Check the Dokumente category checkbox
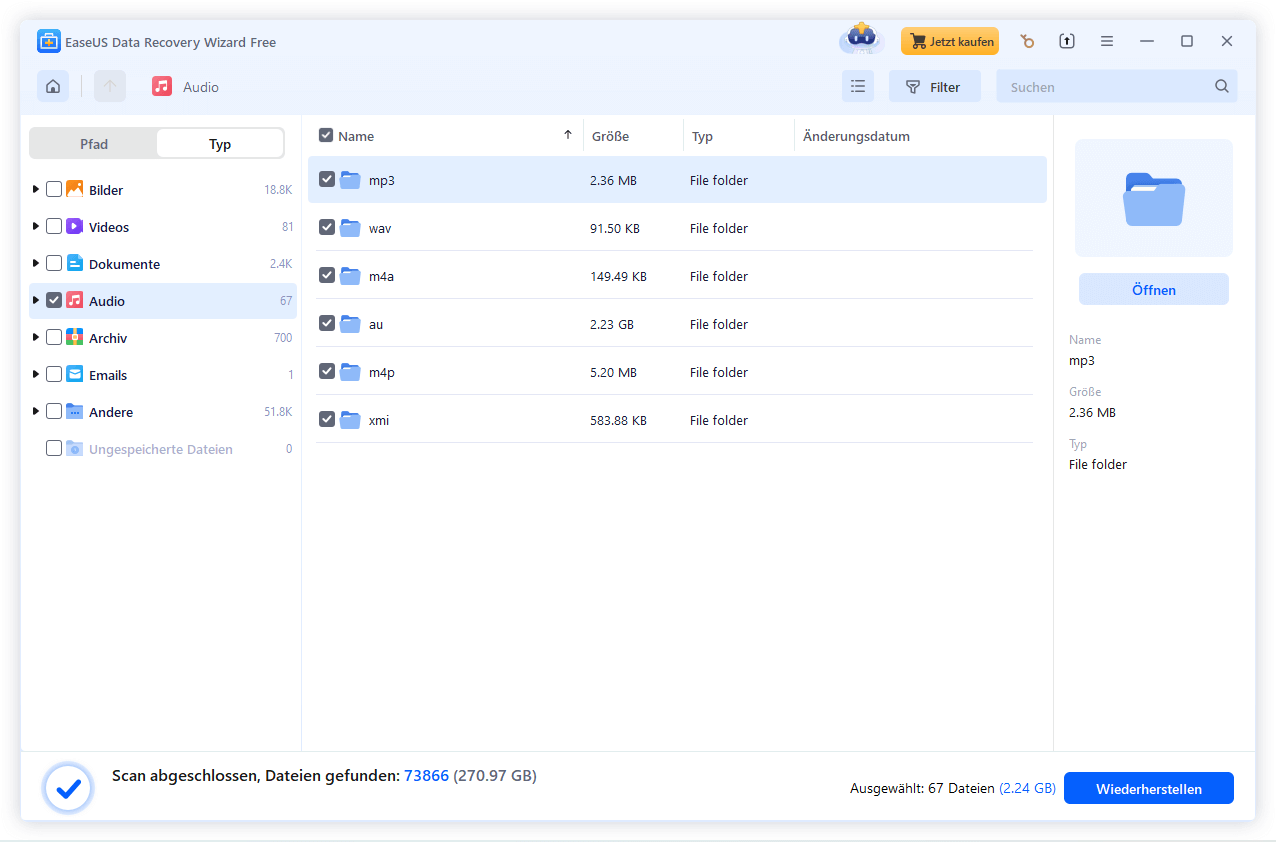The height and width of the screenshot is (842, 1276). click(x=54, y=263)
